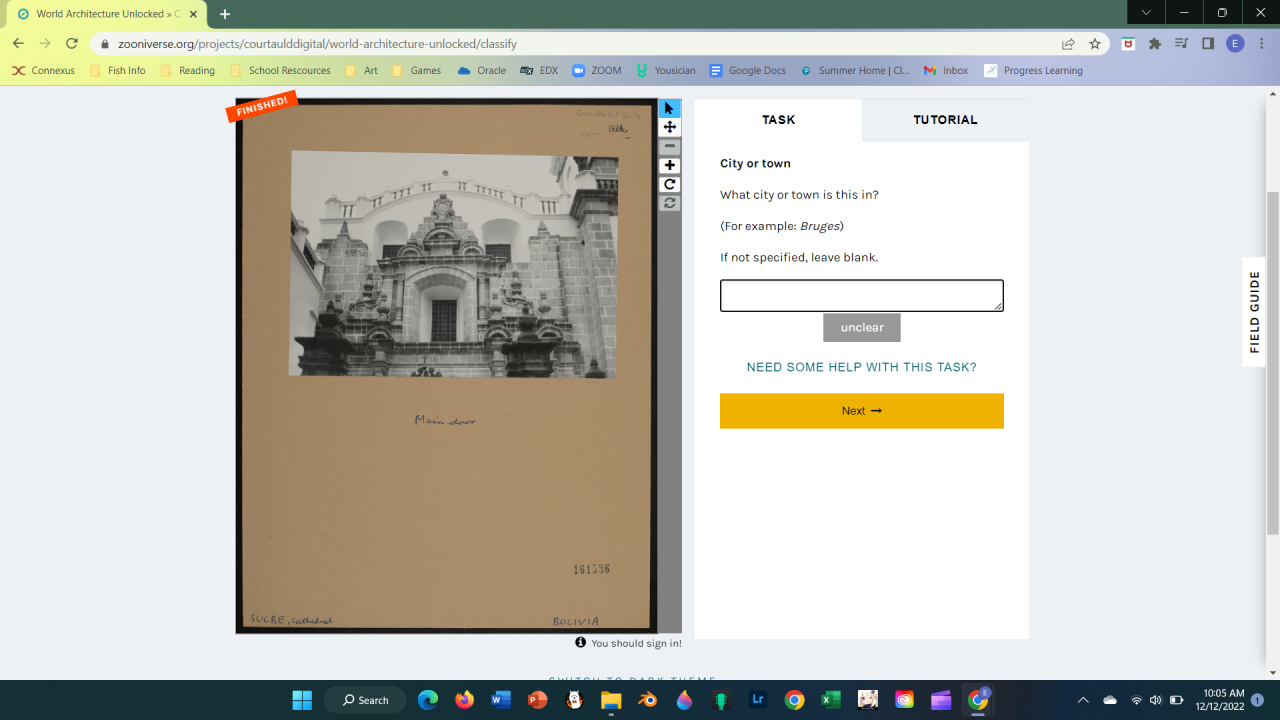Screen dimensions: 1280x720
Task: Open the Gmail Inbox bookmark
Action: click(x=946, y=71)
